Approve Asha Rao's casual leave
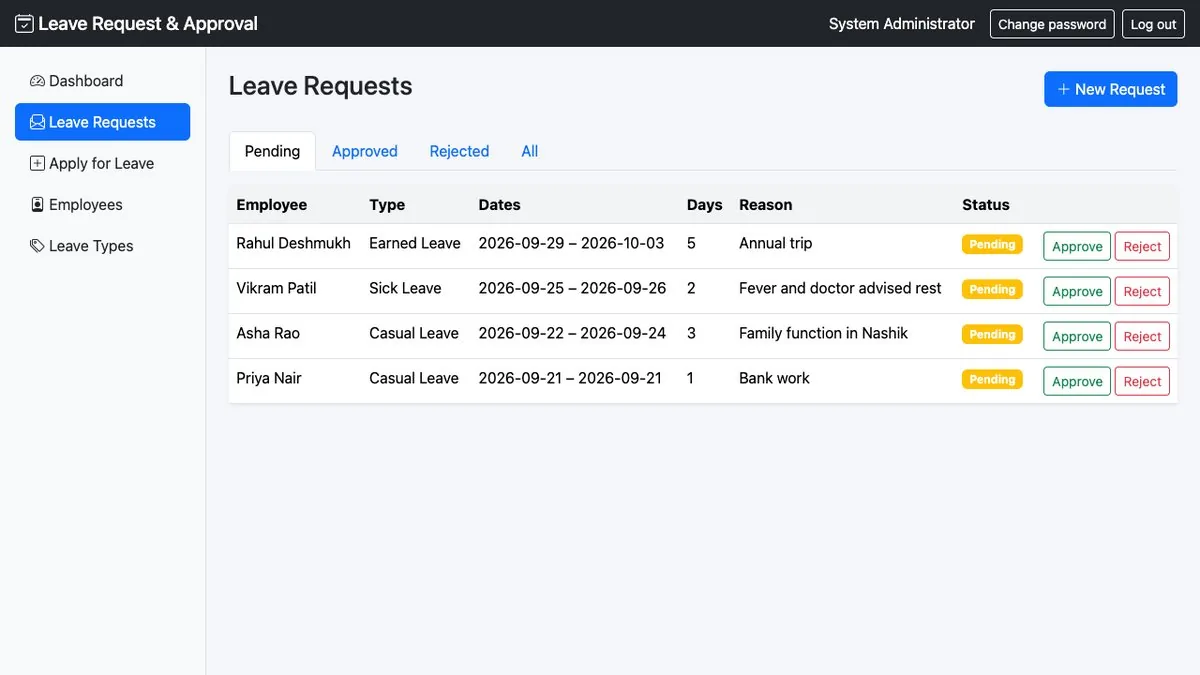 coord(1077,336)
